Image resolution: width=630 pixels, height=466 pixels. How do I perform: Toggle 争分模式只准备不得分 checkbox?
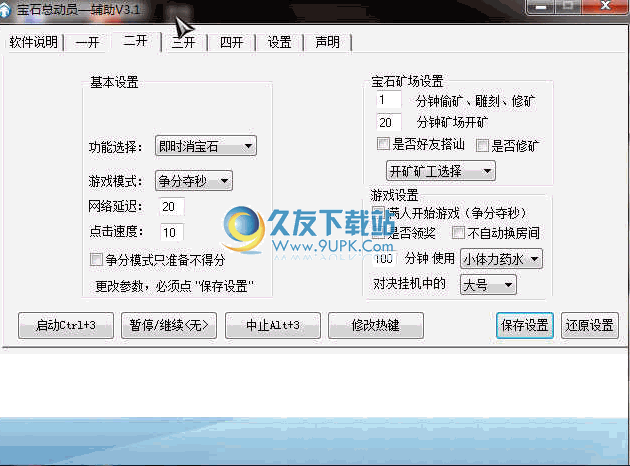tap(96, 259)
